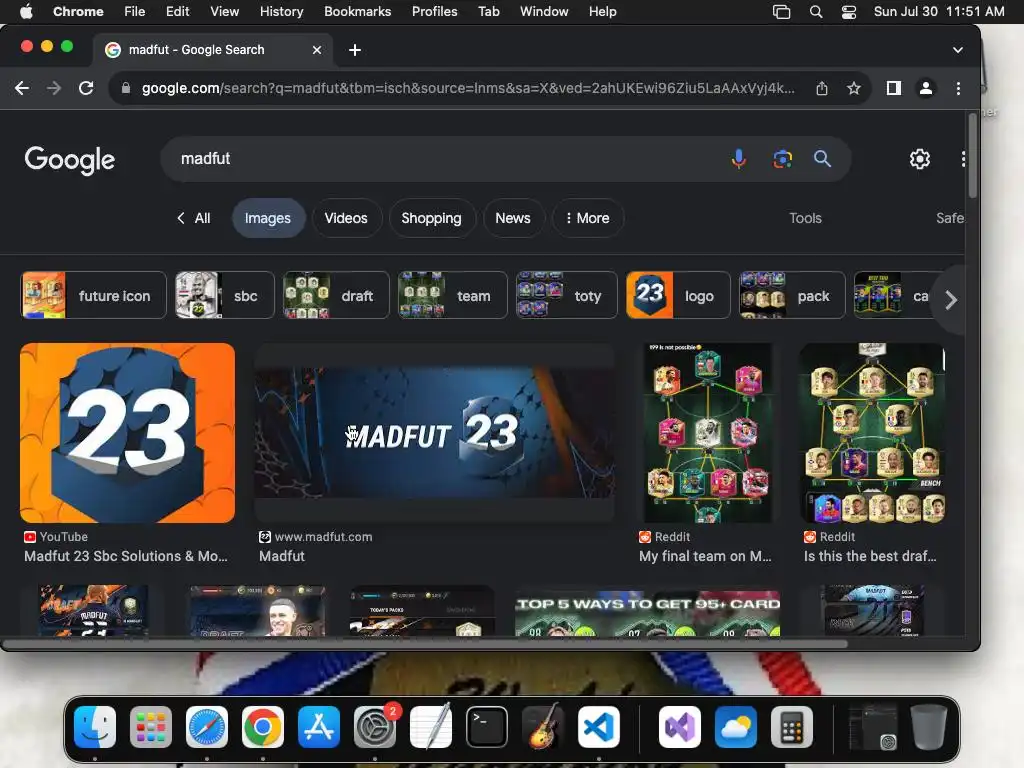
Task: Click the share icon in address bar
Action: (822, 88)
